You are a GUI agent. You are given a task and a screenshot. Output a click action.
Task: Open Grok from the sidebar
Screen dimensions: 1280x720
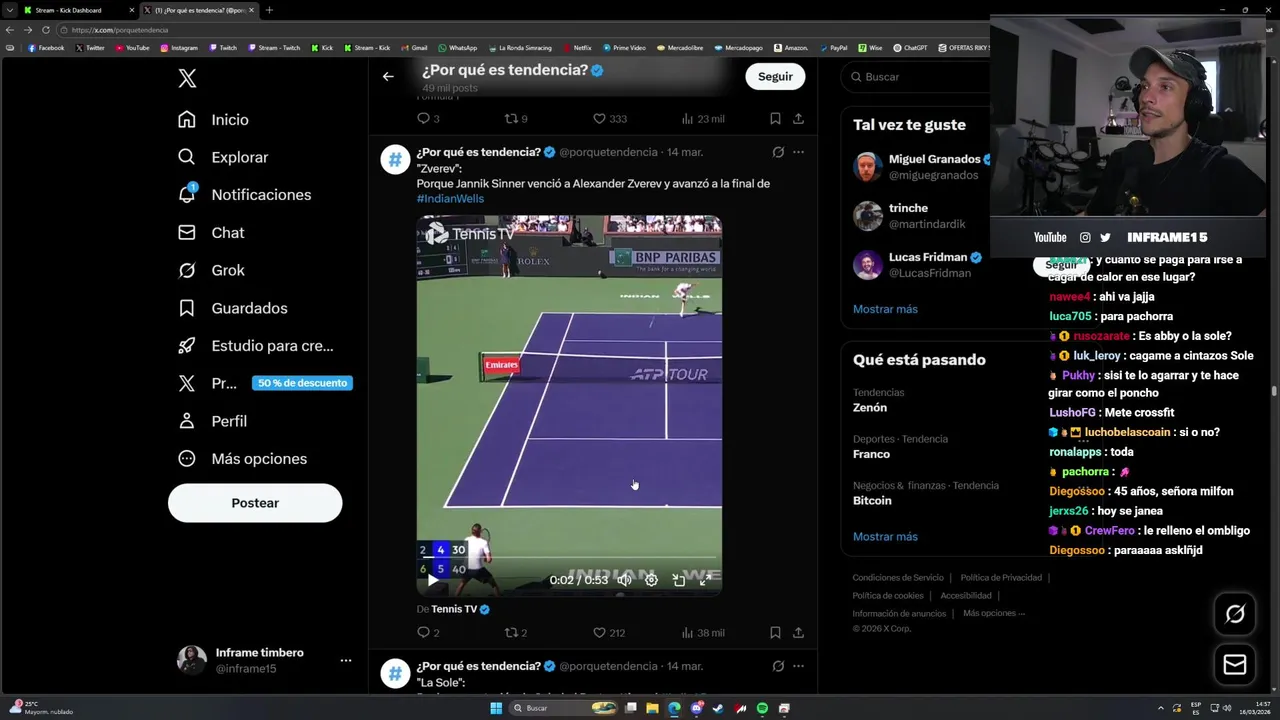(211, 270)
